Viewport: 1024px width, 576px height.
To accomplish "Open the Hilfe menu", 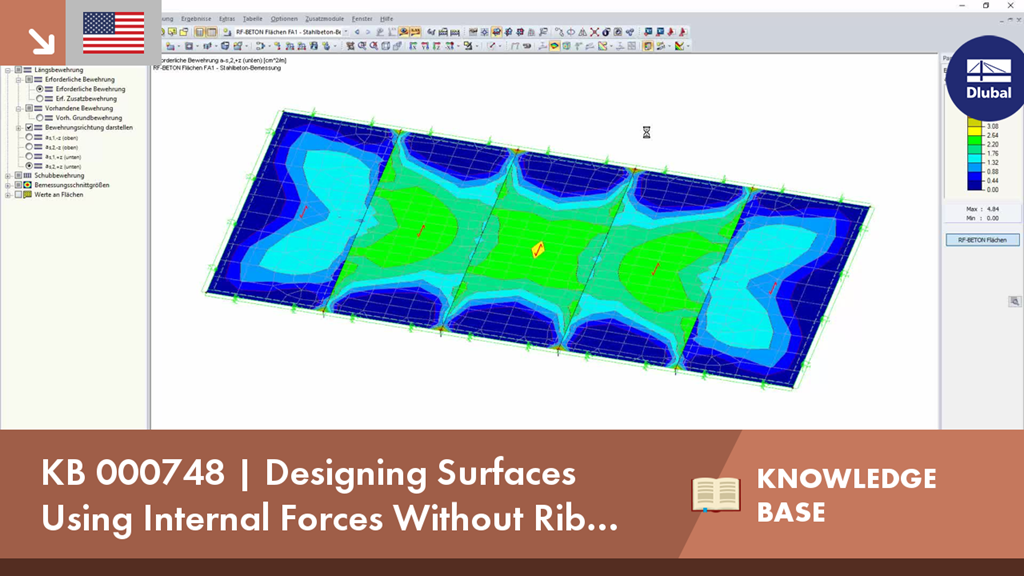I will [x=387, y=19].
